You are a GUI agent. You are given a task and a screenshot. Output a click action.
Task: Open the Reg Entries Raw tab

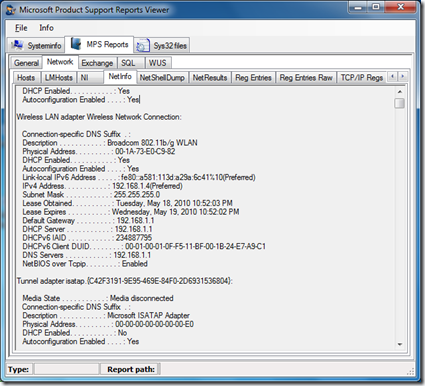pos(306,78)
